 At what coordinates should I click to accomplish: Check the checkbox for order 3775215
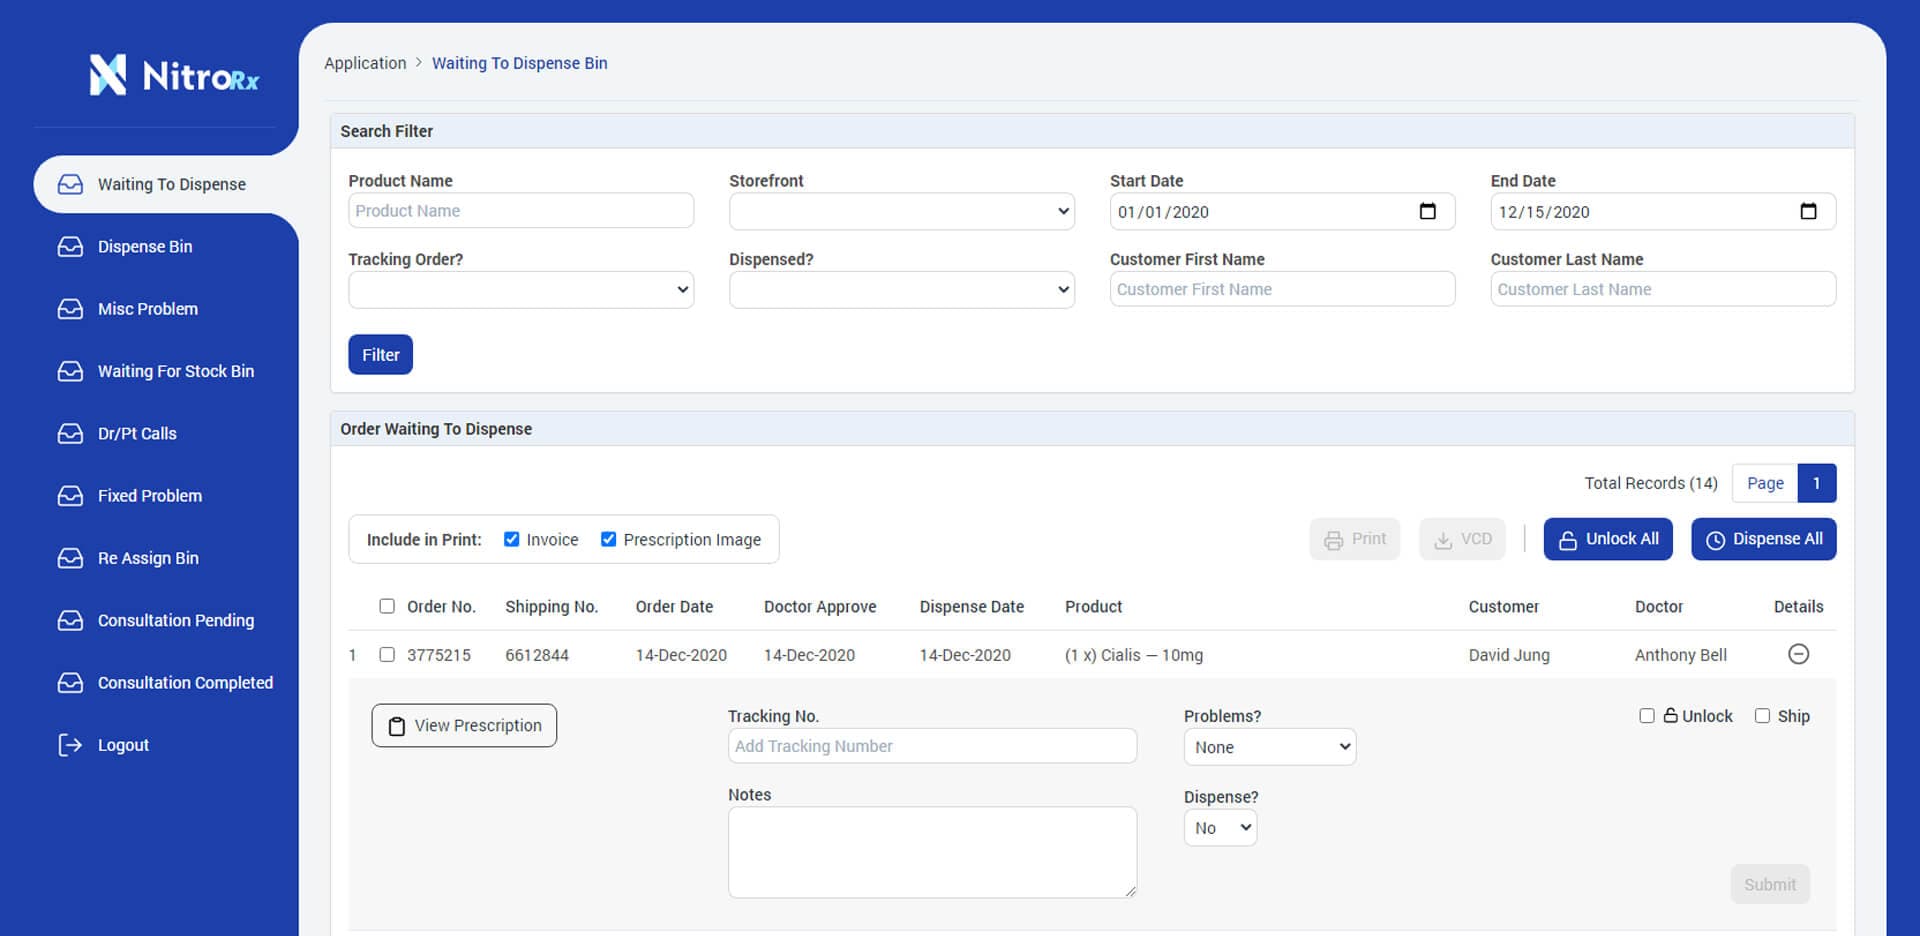pyautogui.click(x=387, y=655)
